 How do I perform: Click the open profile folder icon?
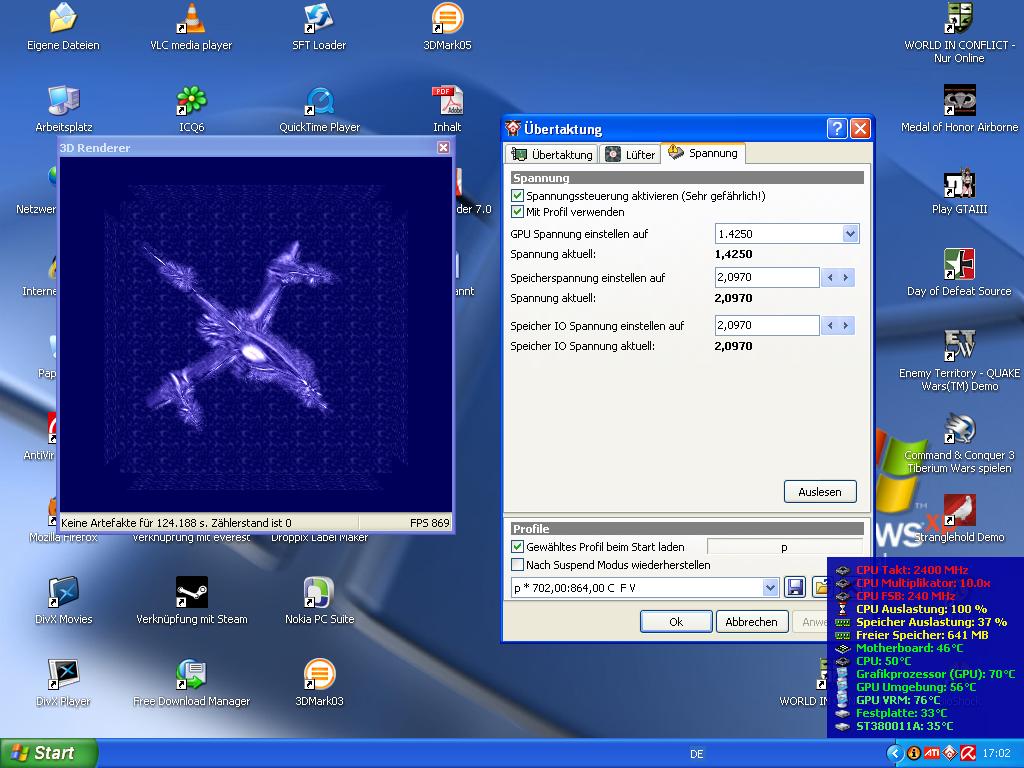coord(820,587)
